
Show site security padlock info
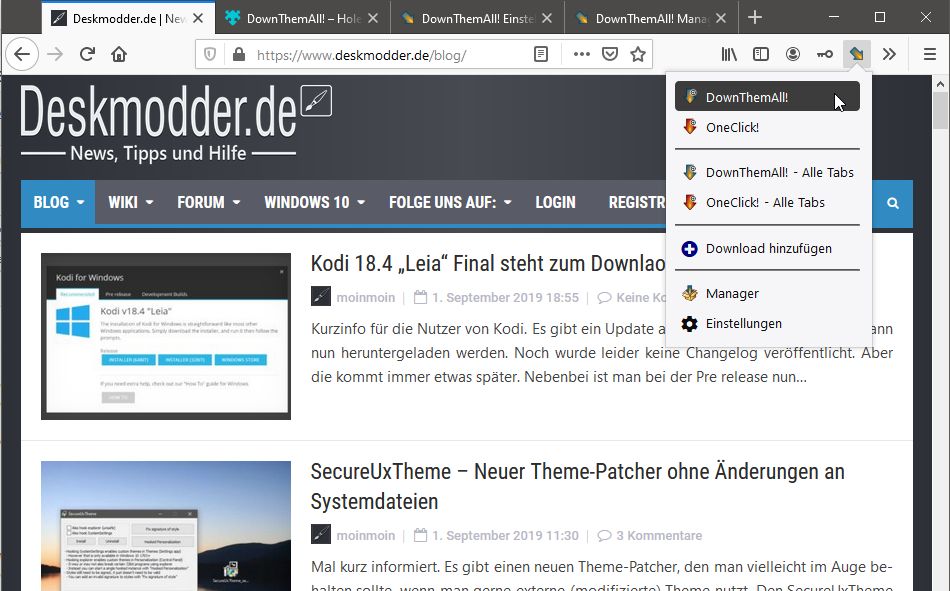[239, 55]
